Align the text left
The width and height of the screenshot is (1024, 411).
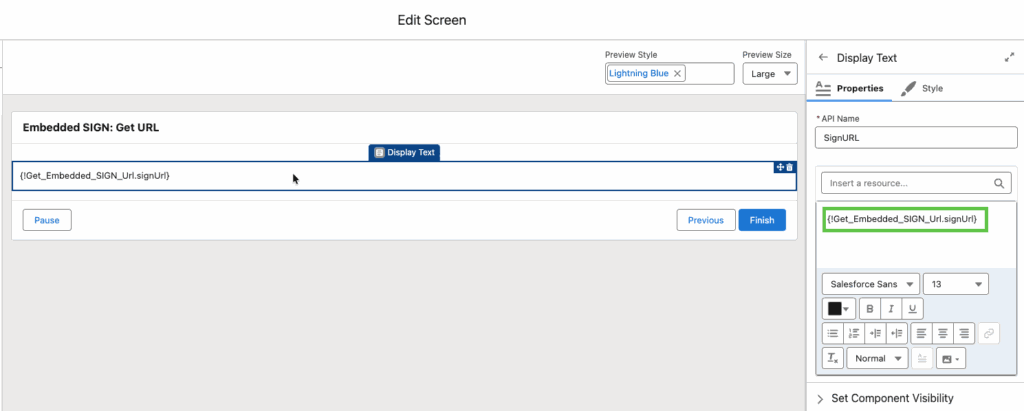921,333
